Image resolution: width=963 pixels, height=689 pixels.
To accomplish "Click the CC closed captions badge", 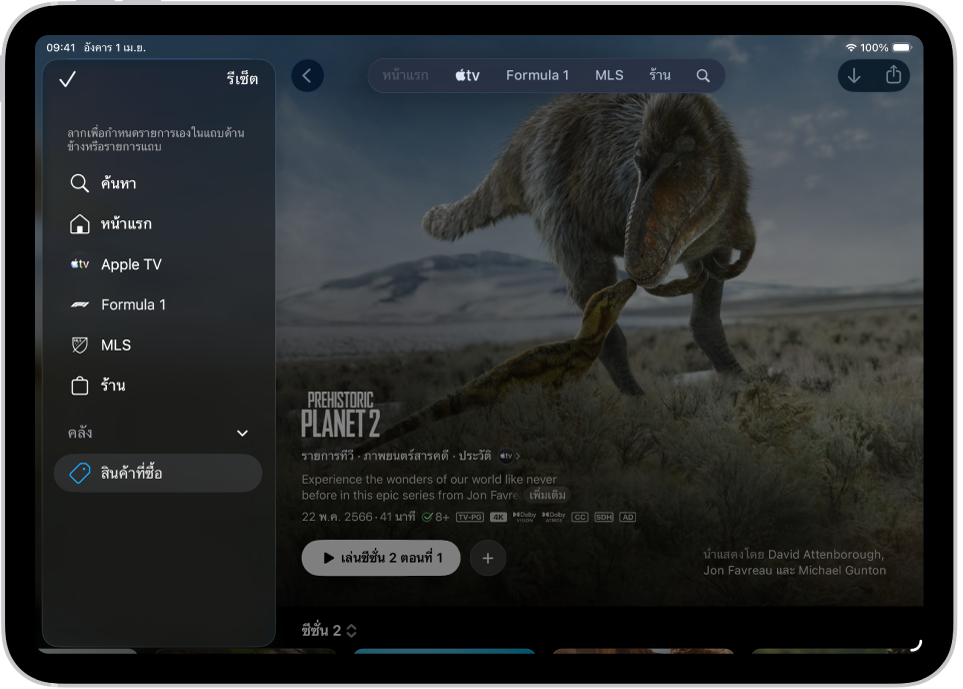I will [580, 517].
